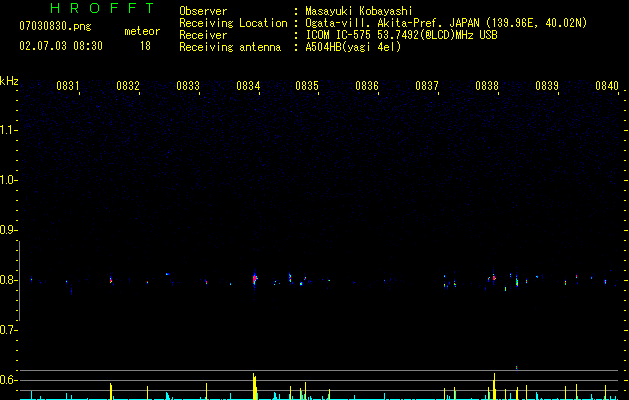
Task: Click the tall yellow power bar below 0838
Action: pos(494,386)
